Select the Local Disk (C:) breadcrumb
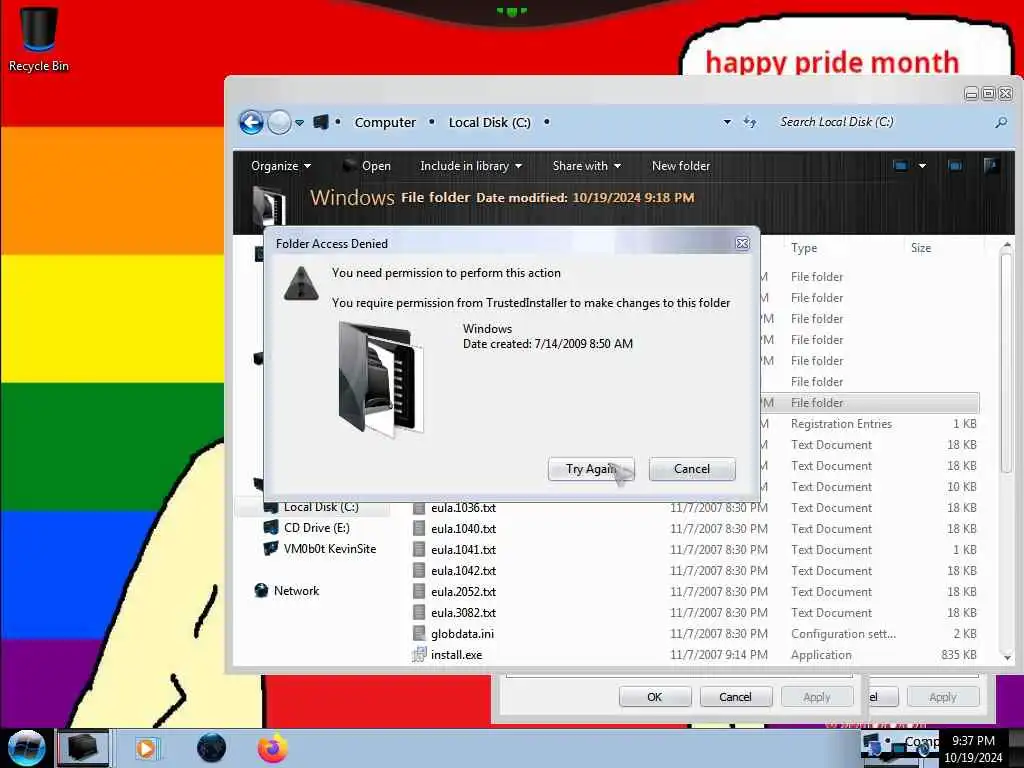 pyautogui.click(x=489, y=122)
